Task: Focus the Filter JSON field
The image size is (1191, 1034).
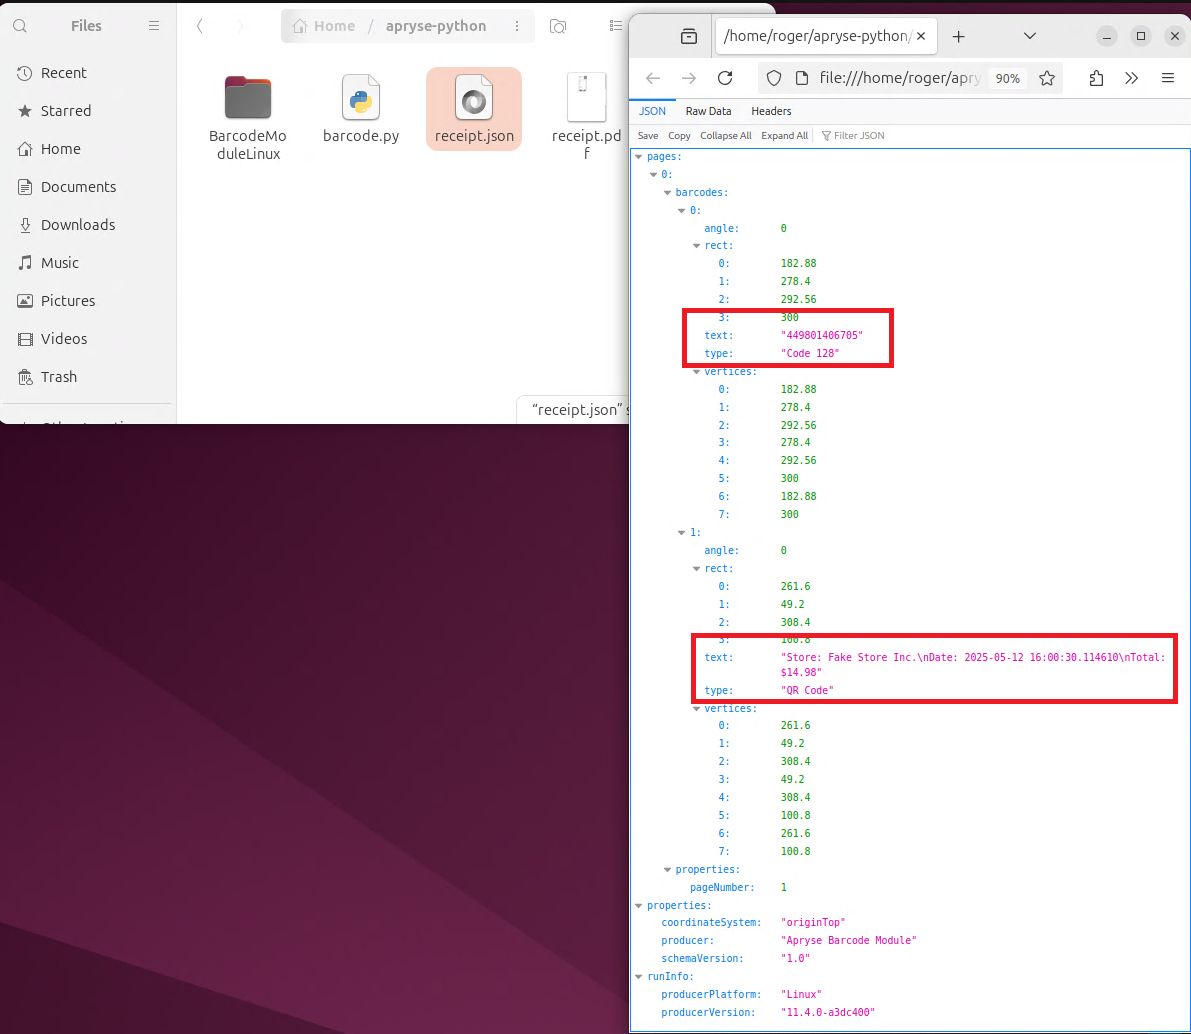Action: point(858,135)
